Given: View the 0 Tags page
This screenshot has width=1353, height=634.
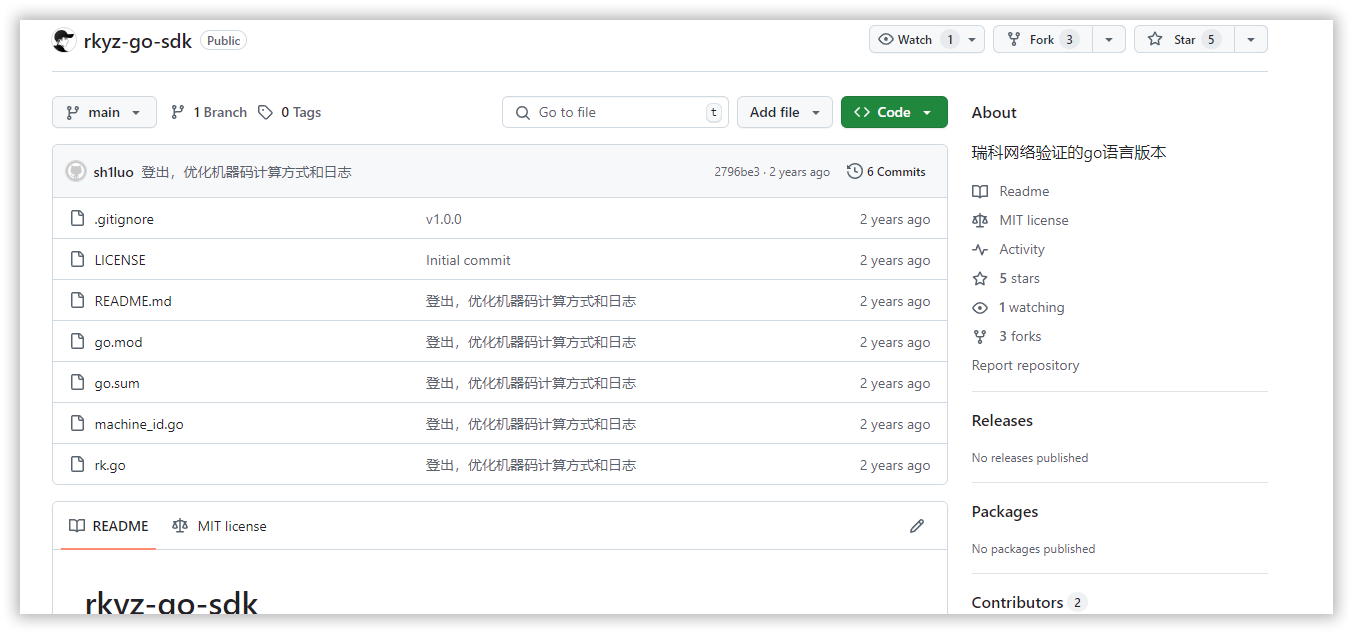Looking at the screenshot, I should tap(289, 112).
